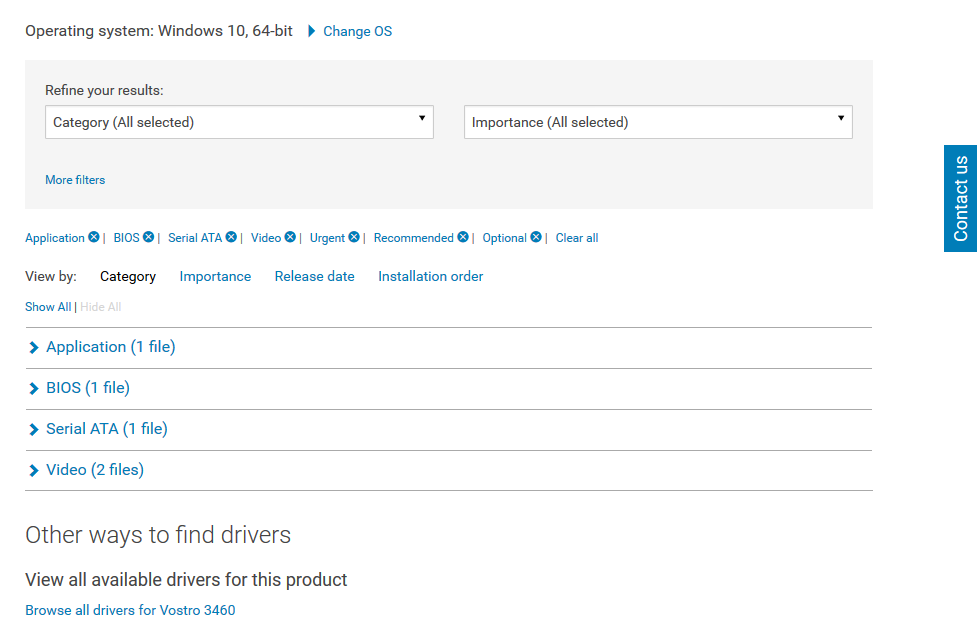Viewport: 978px width, 622px height.
Task: Remove the Urgent filter tag
Action: coord(354,237)
